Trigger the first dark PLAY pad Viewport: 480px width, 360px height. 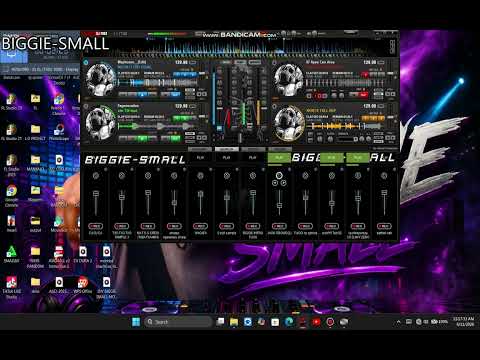[200, 158]
